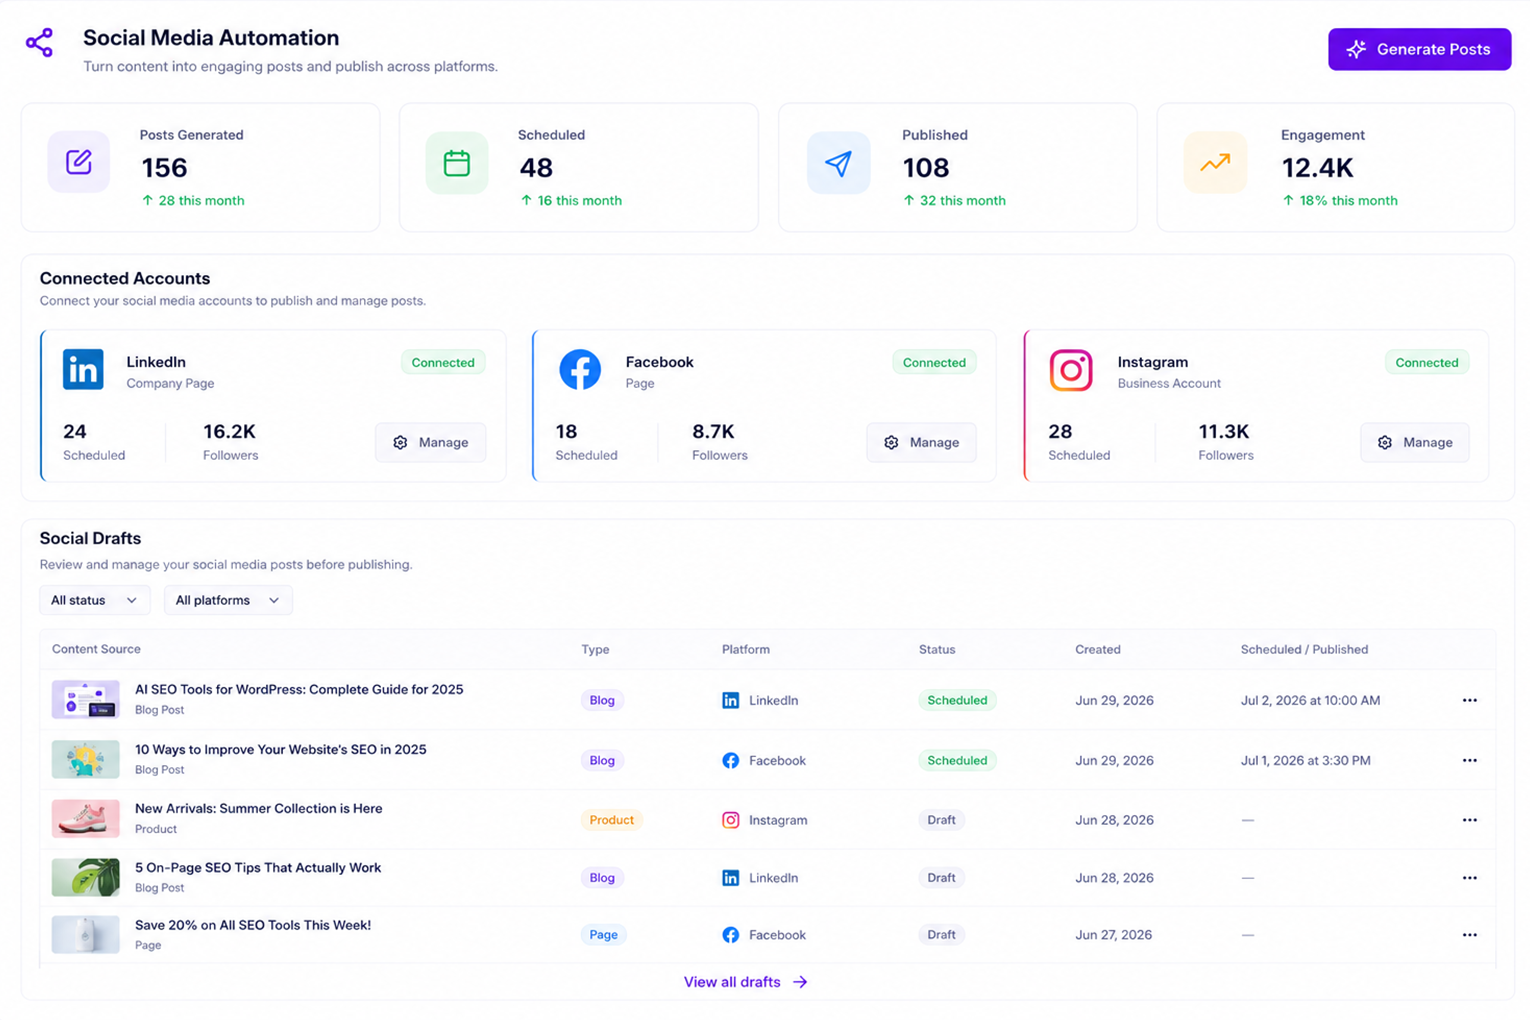Open Manage for the LinkedIn account

pos(430,442)
